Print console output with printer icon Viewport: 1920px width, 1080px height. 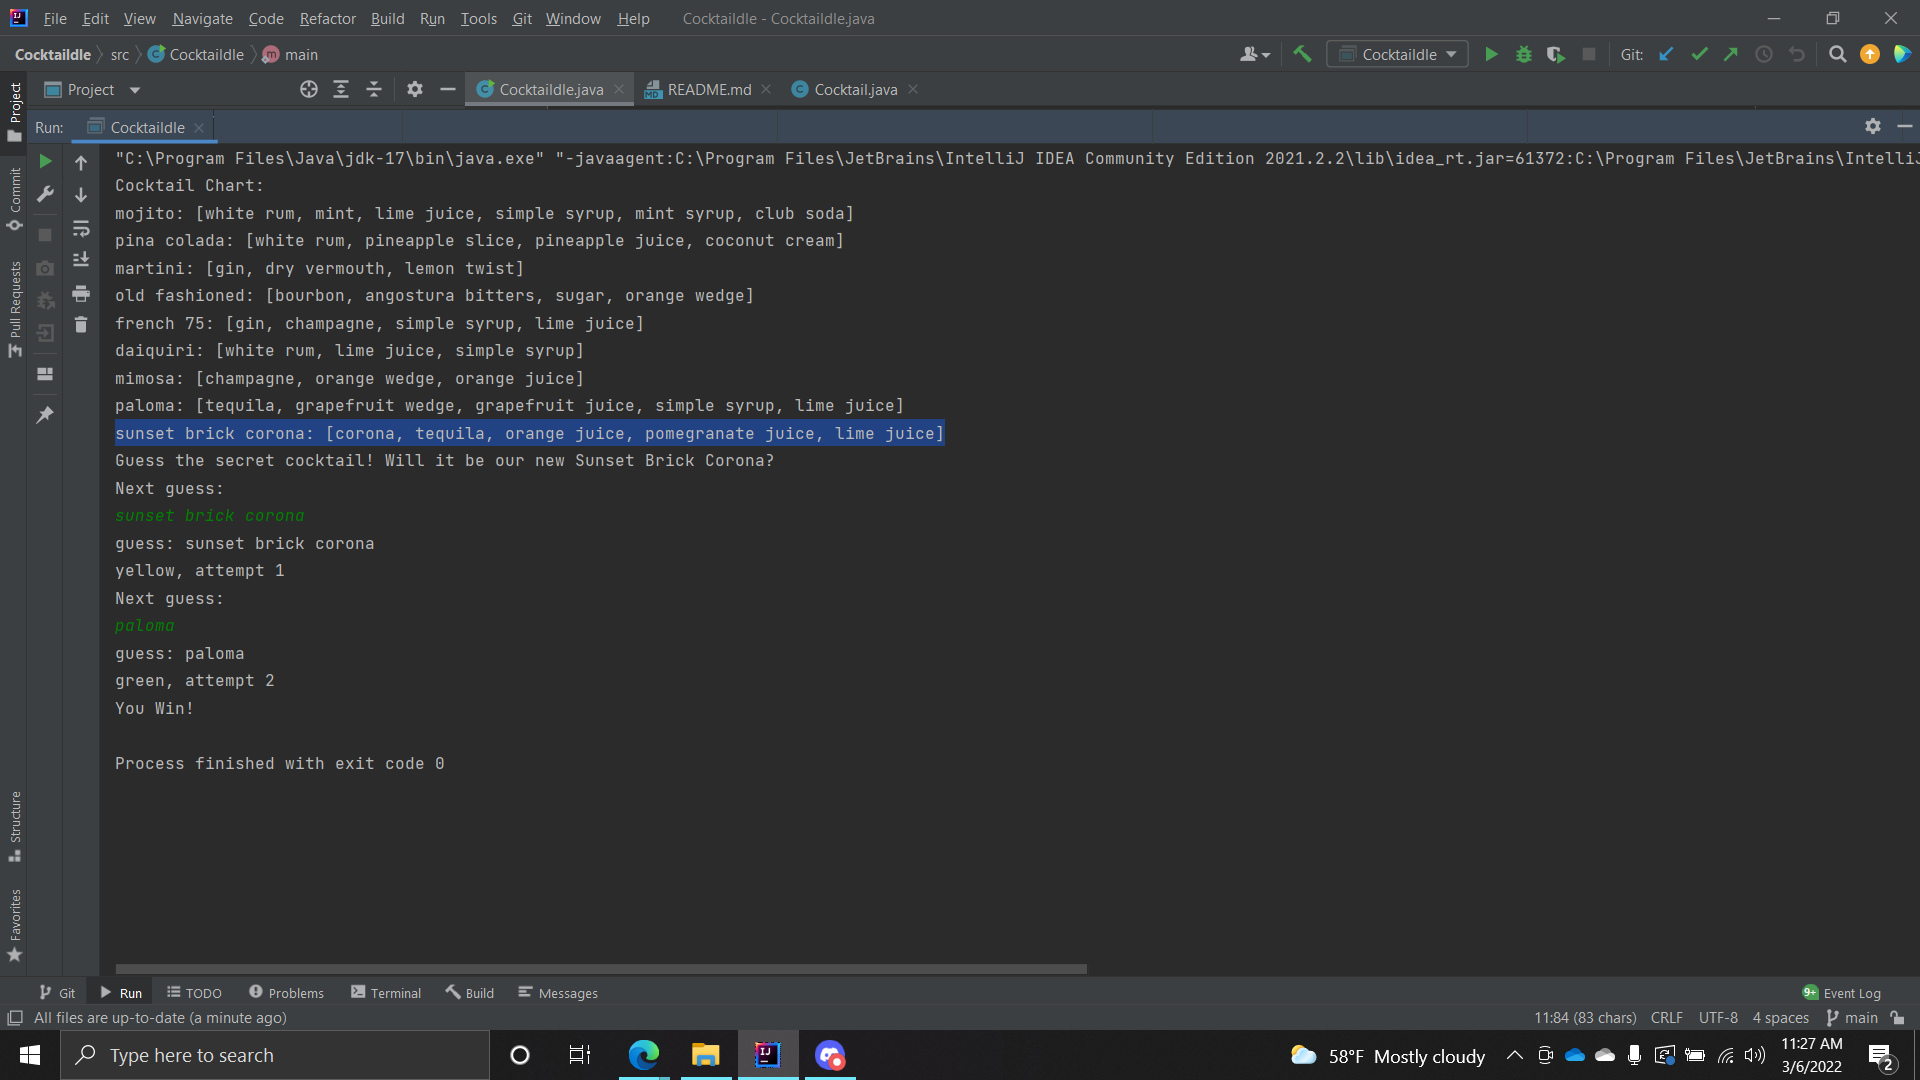pos(81,294)
